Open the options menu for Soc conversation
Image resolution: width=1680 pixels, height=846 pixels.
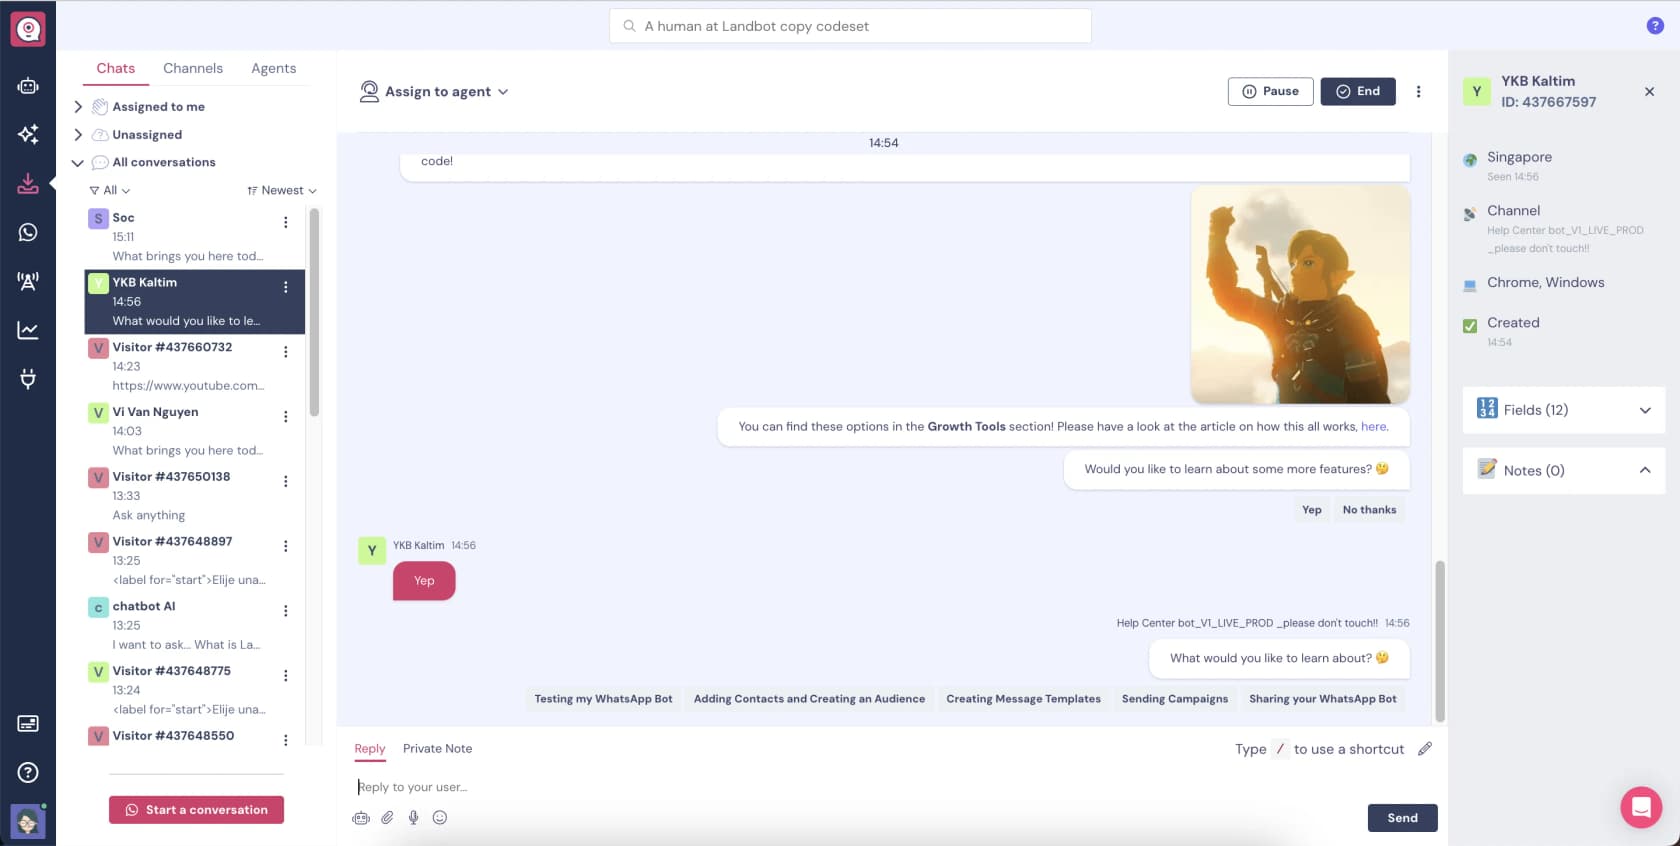[x=285, y=222]
